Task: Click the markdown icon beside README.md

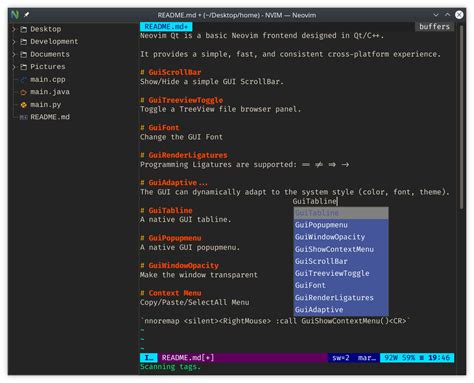Action: pos(23,117)
